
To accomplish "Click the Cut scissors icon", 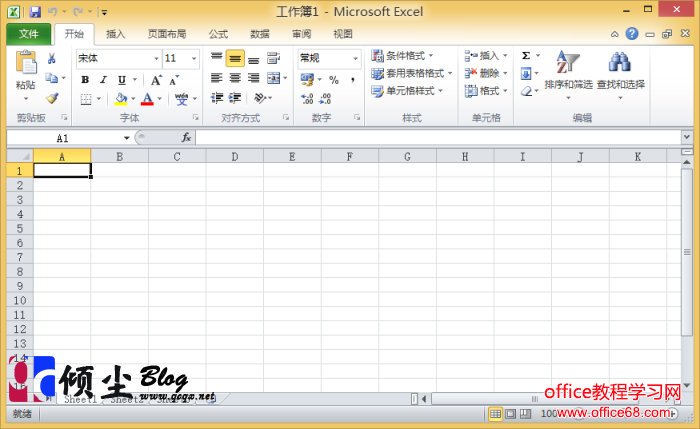I will pos(52,58).
